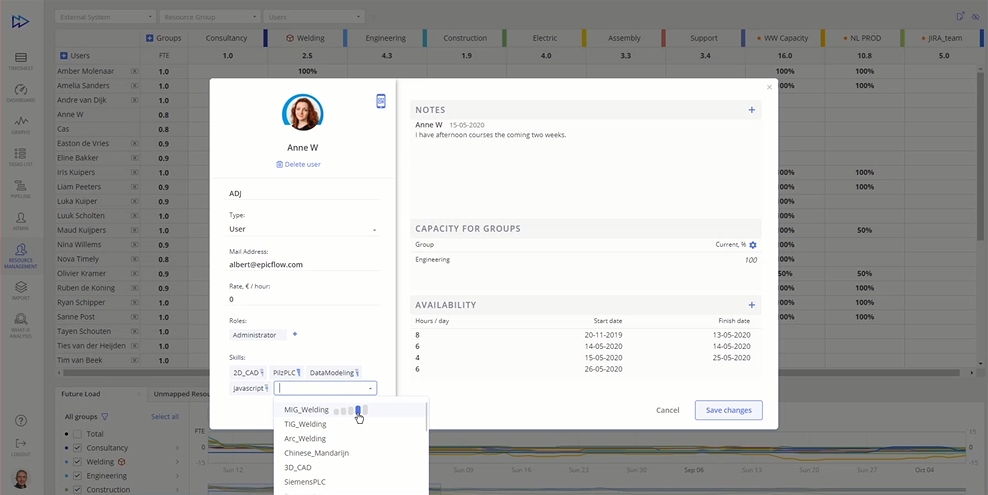Uncheck the Engineering group checkbox
Viewport: 988px width, 495px height.
click(78, 476)
